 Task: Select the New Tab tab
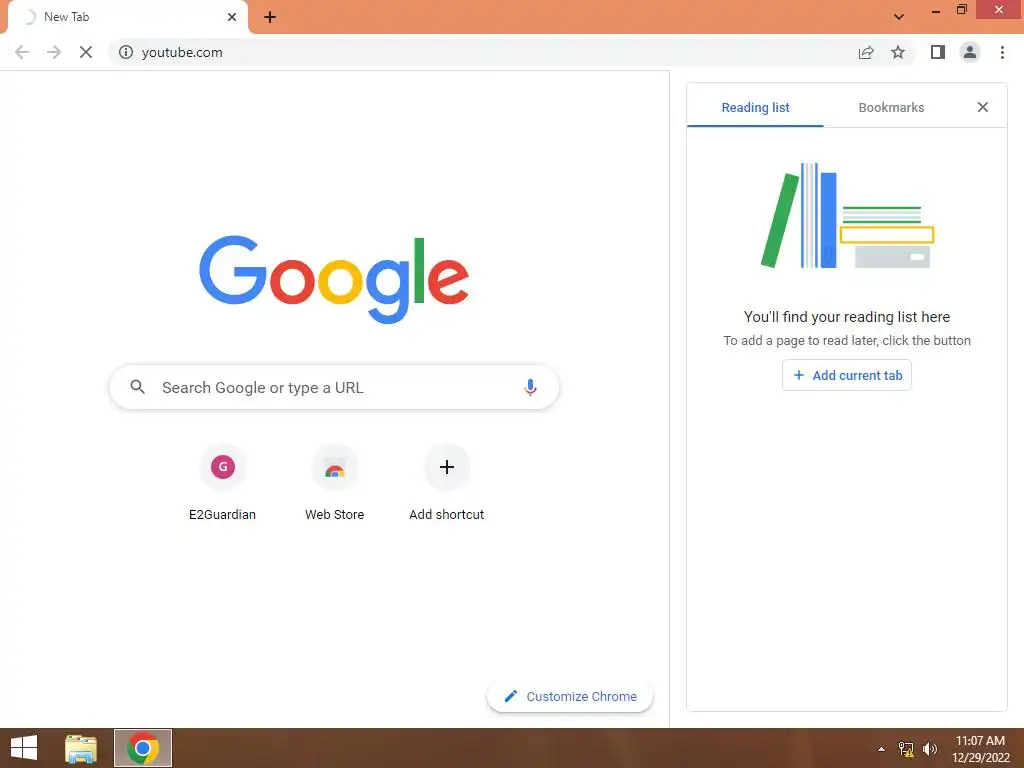point(128,17)
